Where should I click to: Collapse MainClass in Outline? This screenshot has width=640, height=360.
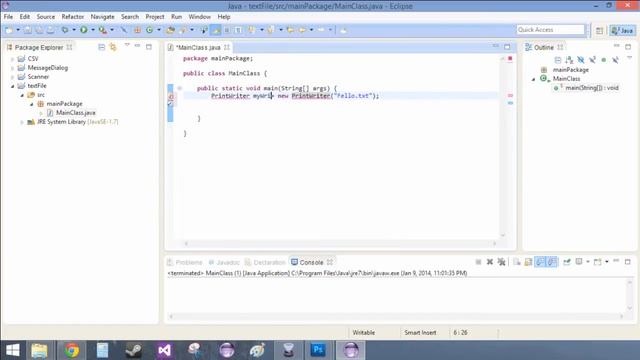533,79
